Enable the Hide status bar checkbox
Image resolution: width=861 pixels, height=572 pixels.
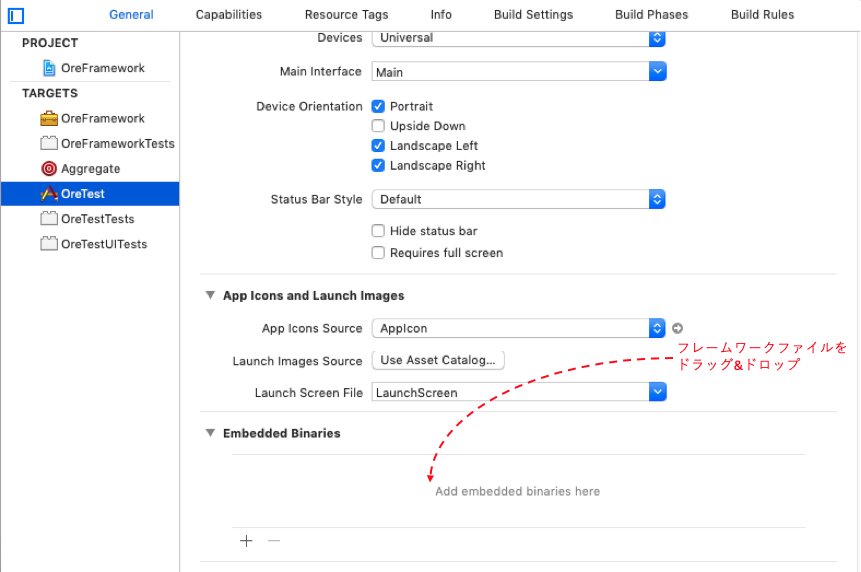pyautogui.click(x=378, y=231)
